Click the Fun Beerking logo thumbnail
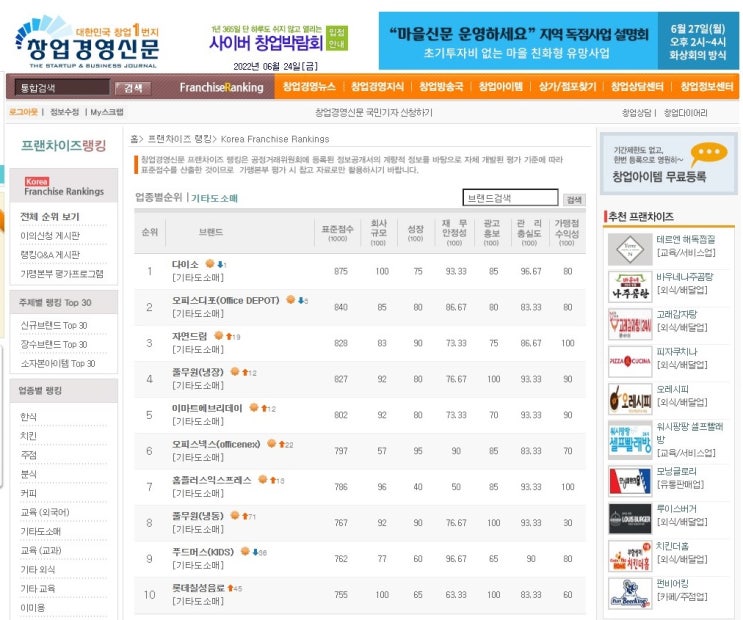 (630, 594)
